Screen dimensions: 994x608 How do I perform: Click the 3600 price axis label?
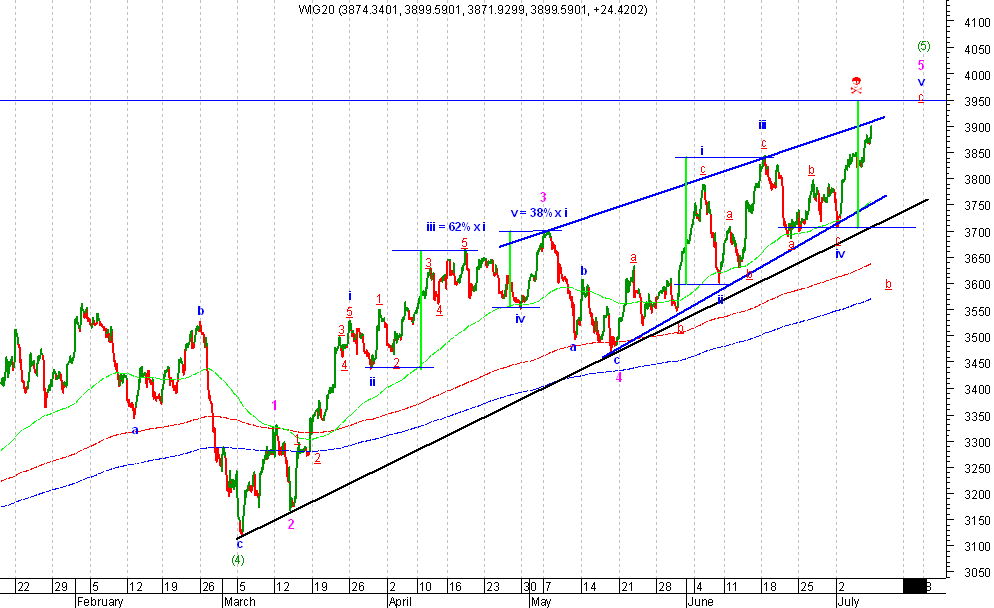(976, 285)
